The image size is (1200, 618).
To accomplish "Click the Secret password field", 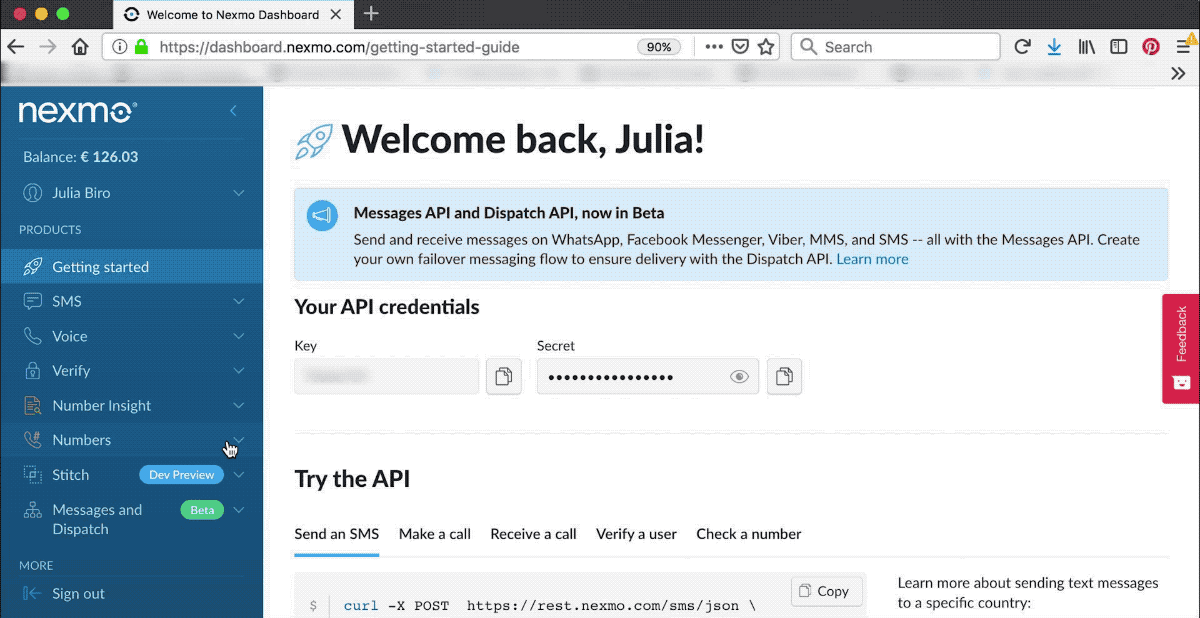I will 648,377.
